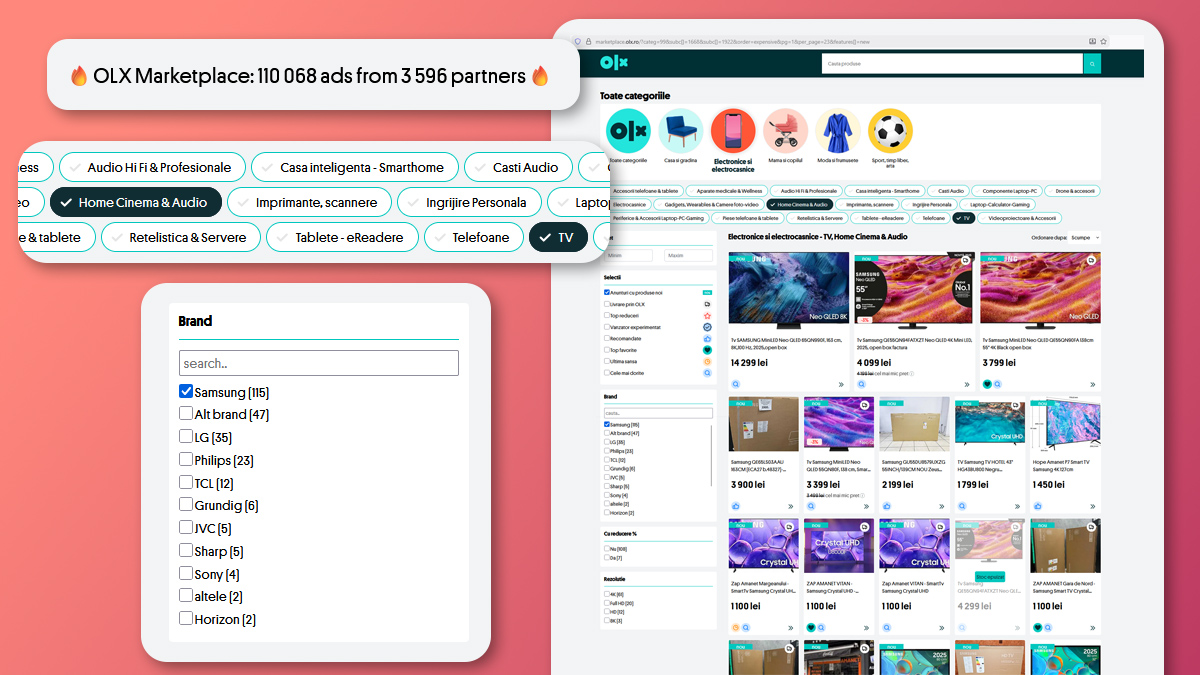Click clock icon on Zap Amanet Margeanului card
The image size is (1200, 675).
pos(736,627)
